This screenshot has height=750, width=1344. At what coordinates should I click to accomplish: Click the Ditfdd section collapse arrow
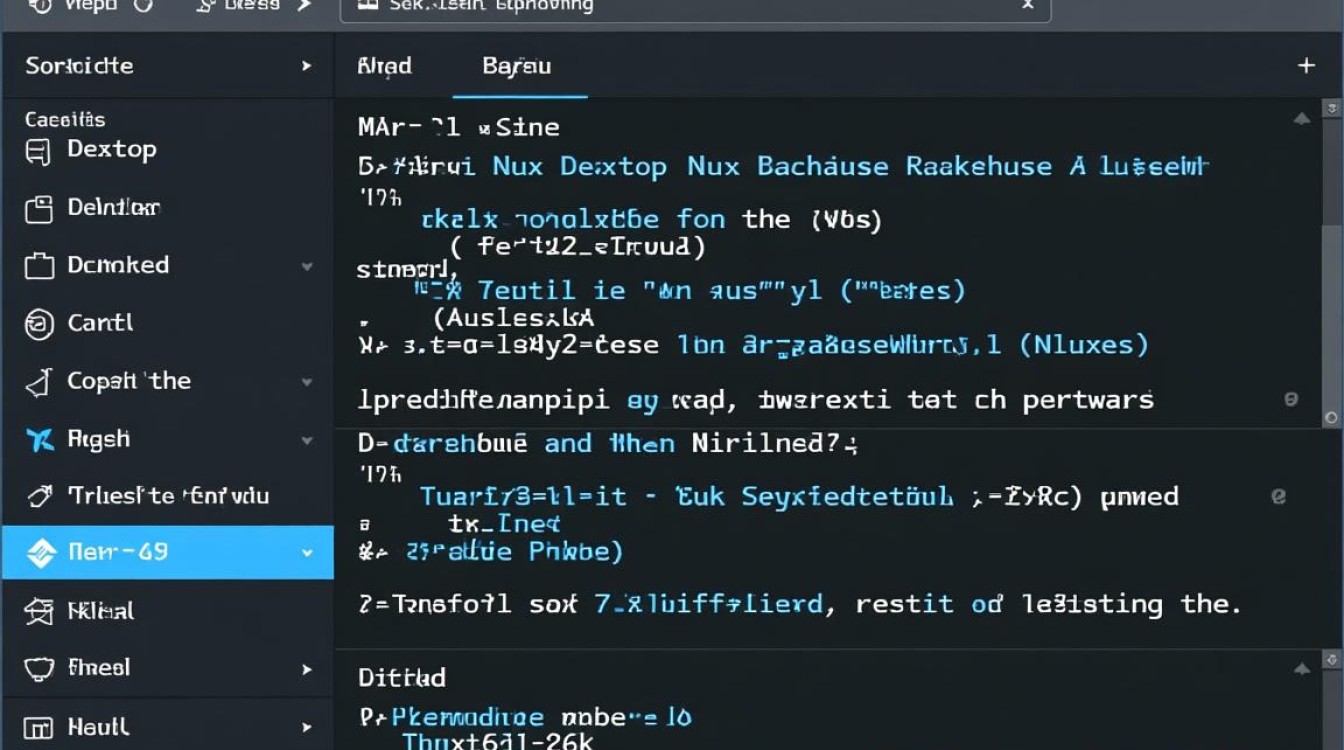[x=1302, y=669]
